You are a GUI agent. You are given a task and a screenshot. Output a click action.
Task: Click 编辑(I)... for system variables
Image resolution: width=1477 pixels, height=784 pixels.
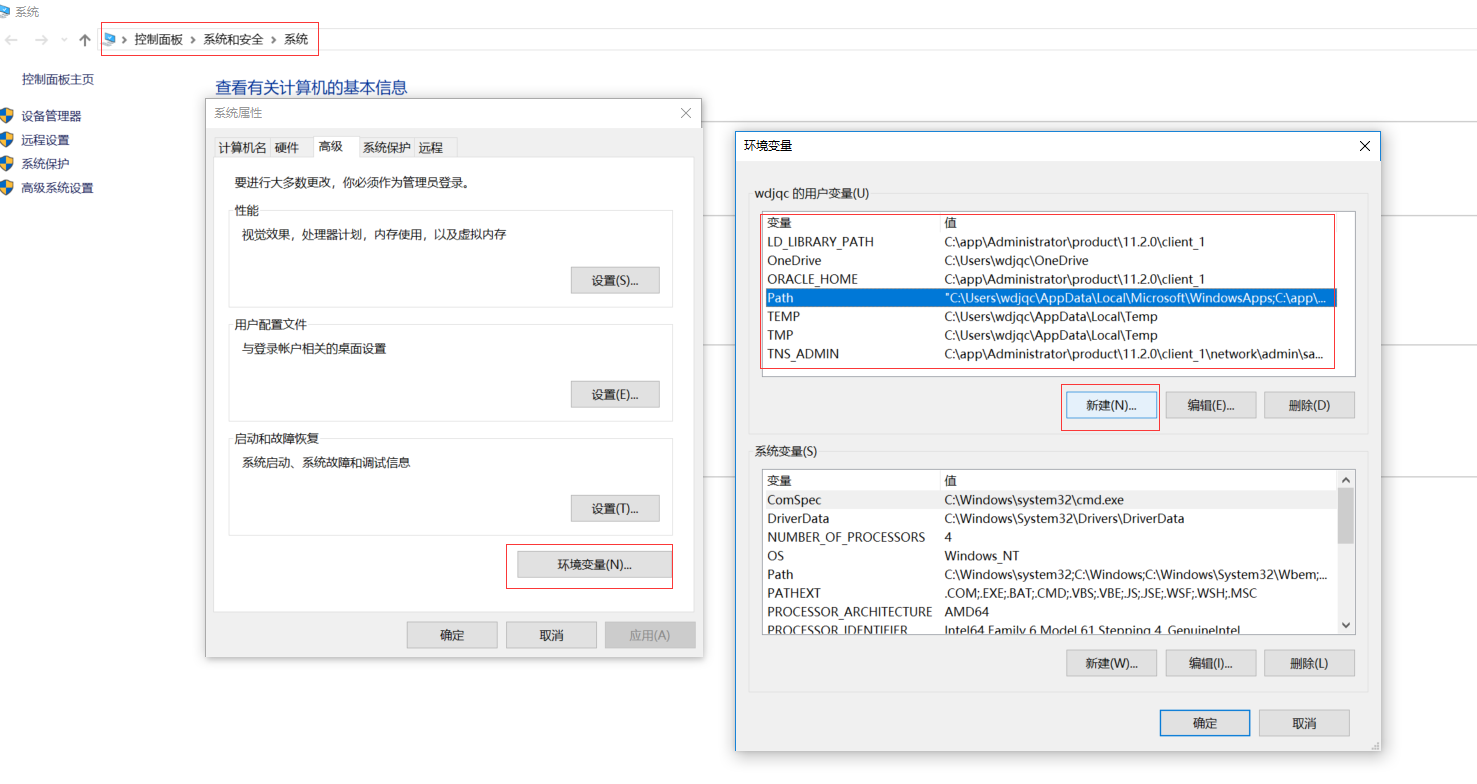1210,663
